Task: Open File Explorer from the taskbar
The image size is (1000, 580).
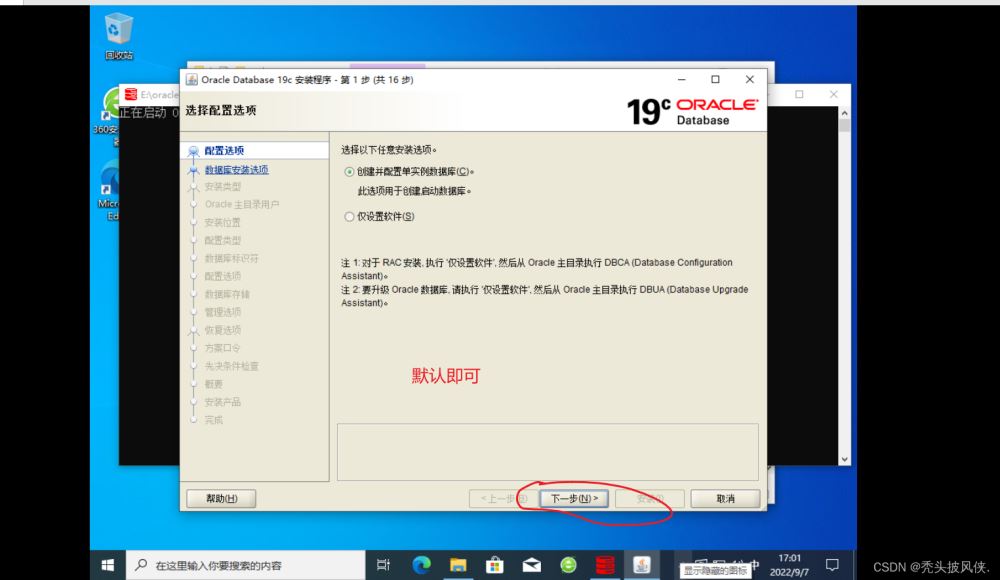Action: tap(458, 565)
